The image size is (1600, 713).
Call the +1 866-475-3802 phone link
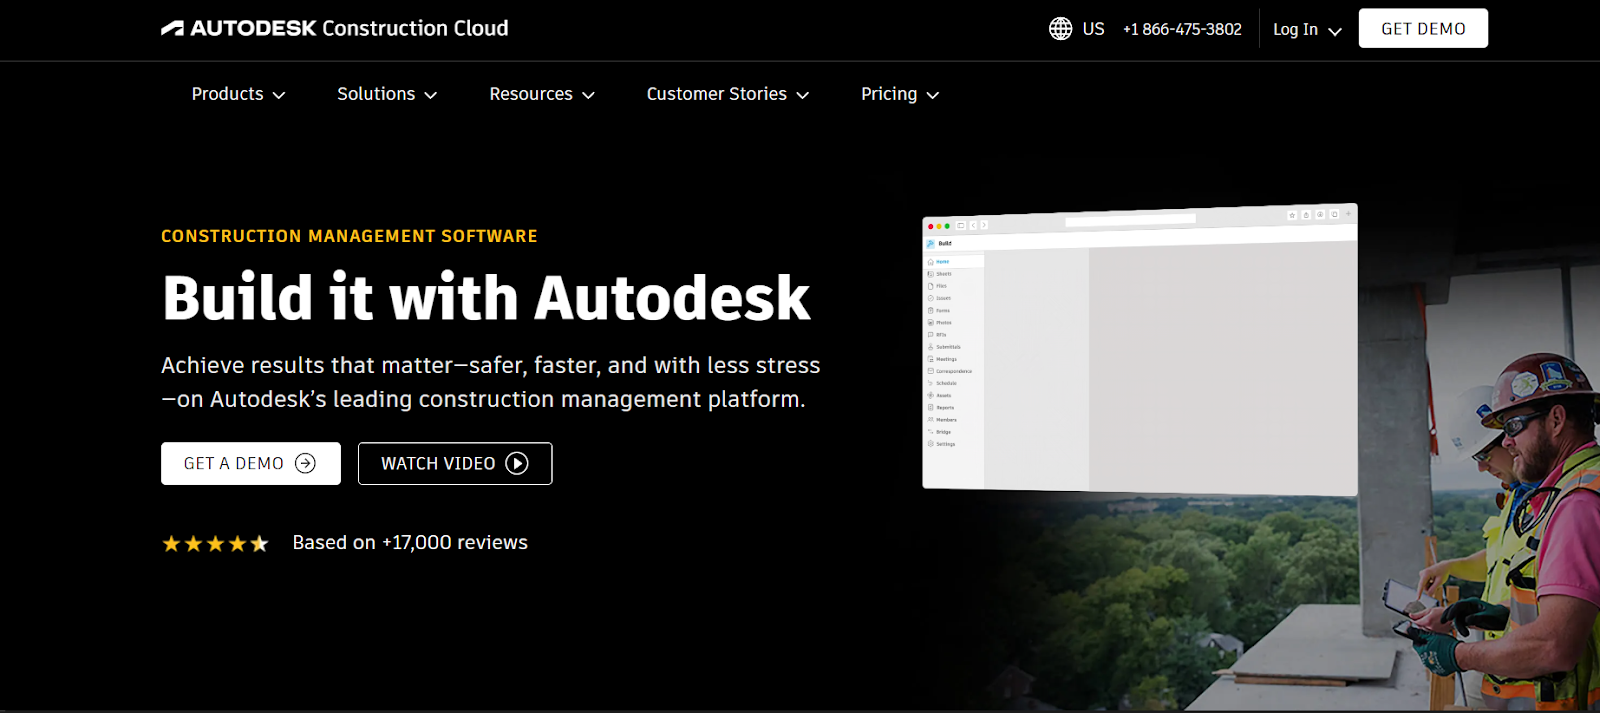(x=1182, y=29)
